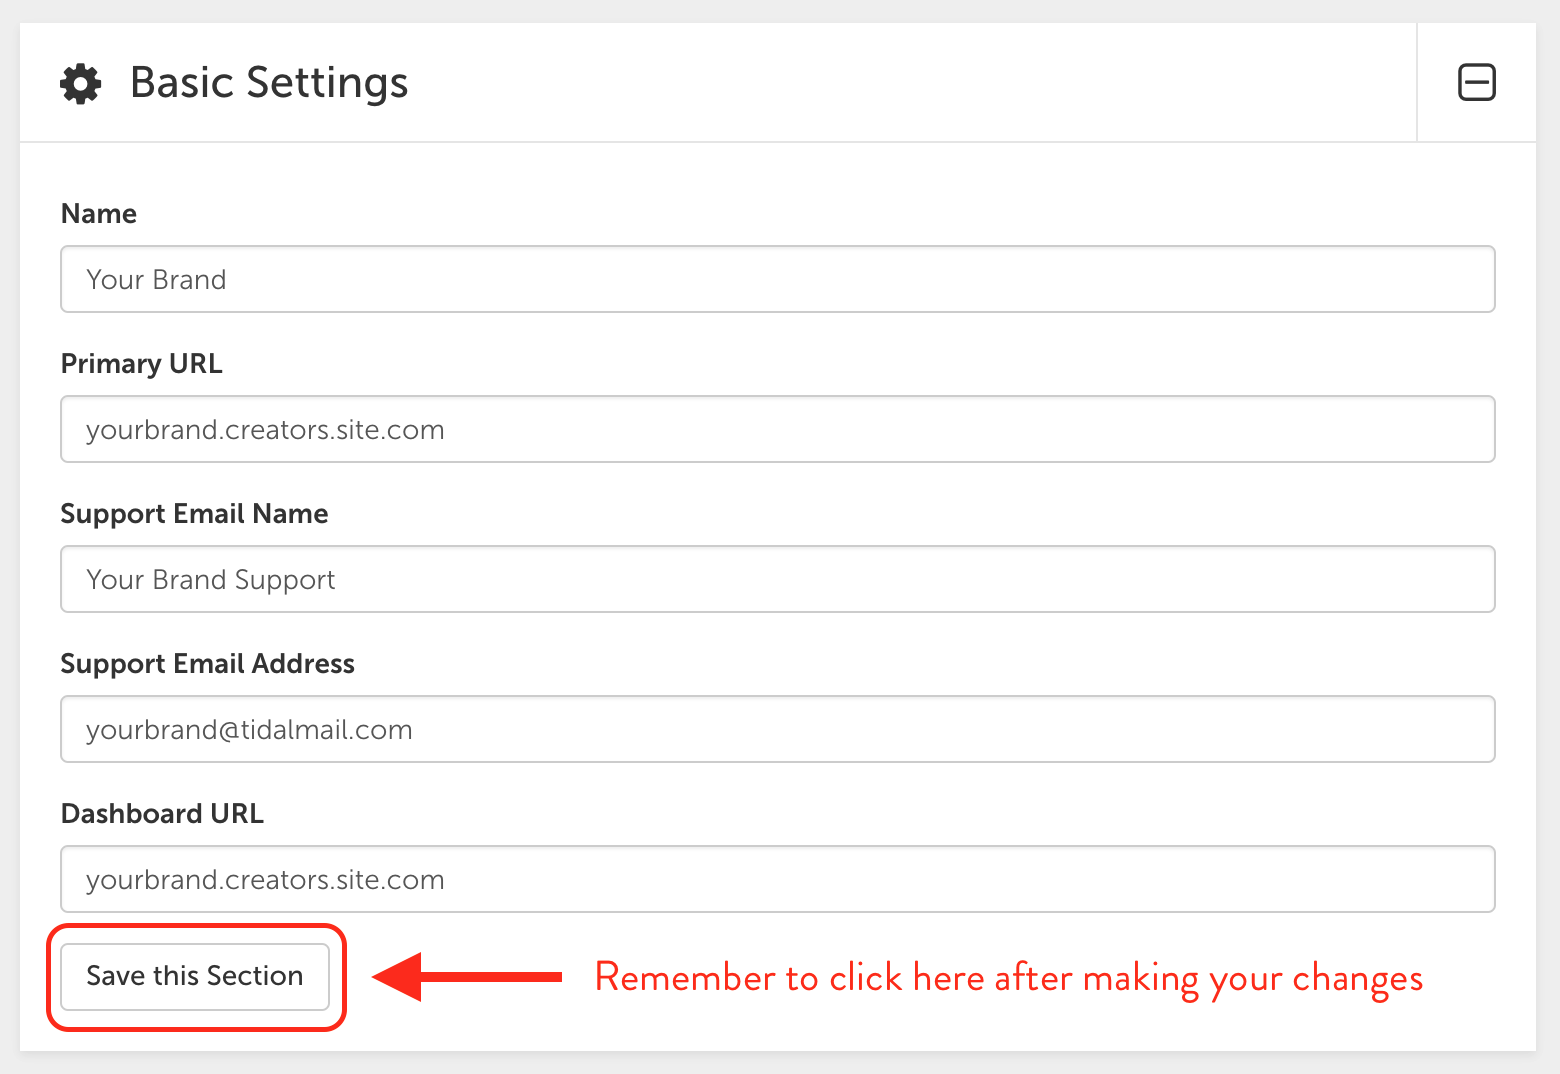Image resolution: width=1560 pixels, height=1074 pixels.
Task: Click the Basic Settings heading text
Action: [269, 83]
